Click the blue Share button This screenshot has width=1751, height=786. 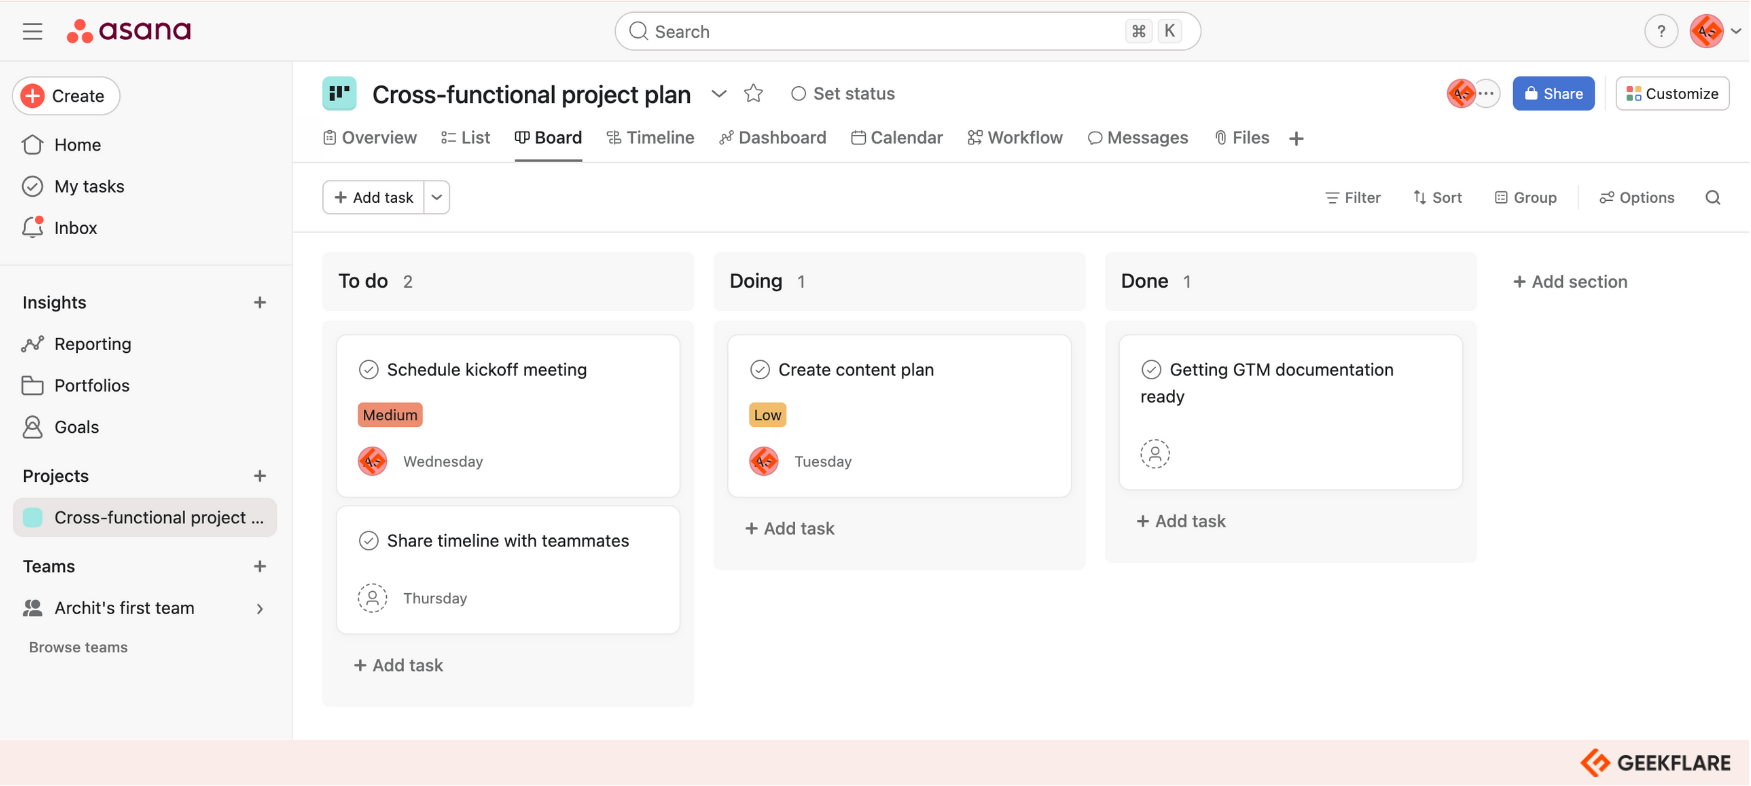[x=1552, y=94]
